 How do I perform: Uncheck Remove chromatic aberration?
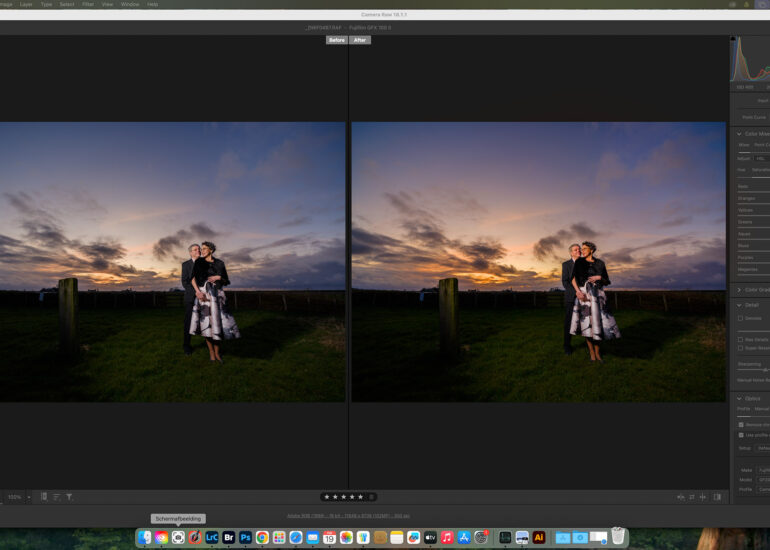(741, 424)
